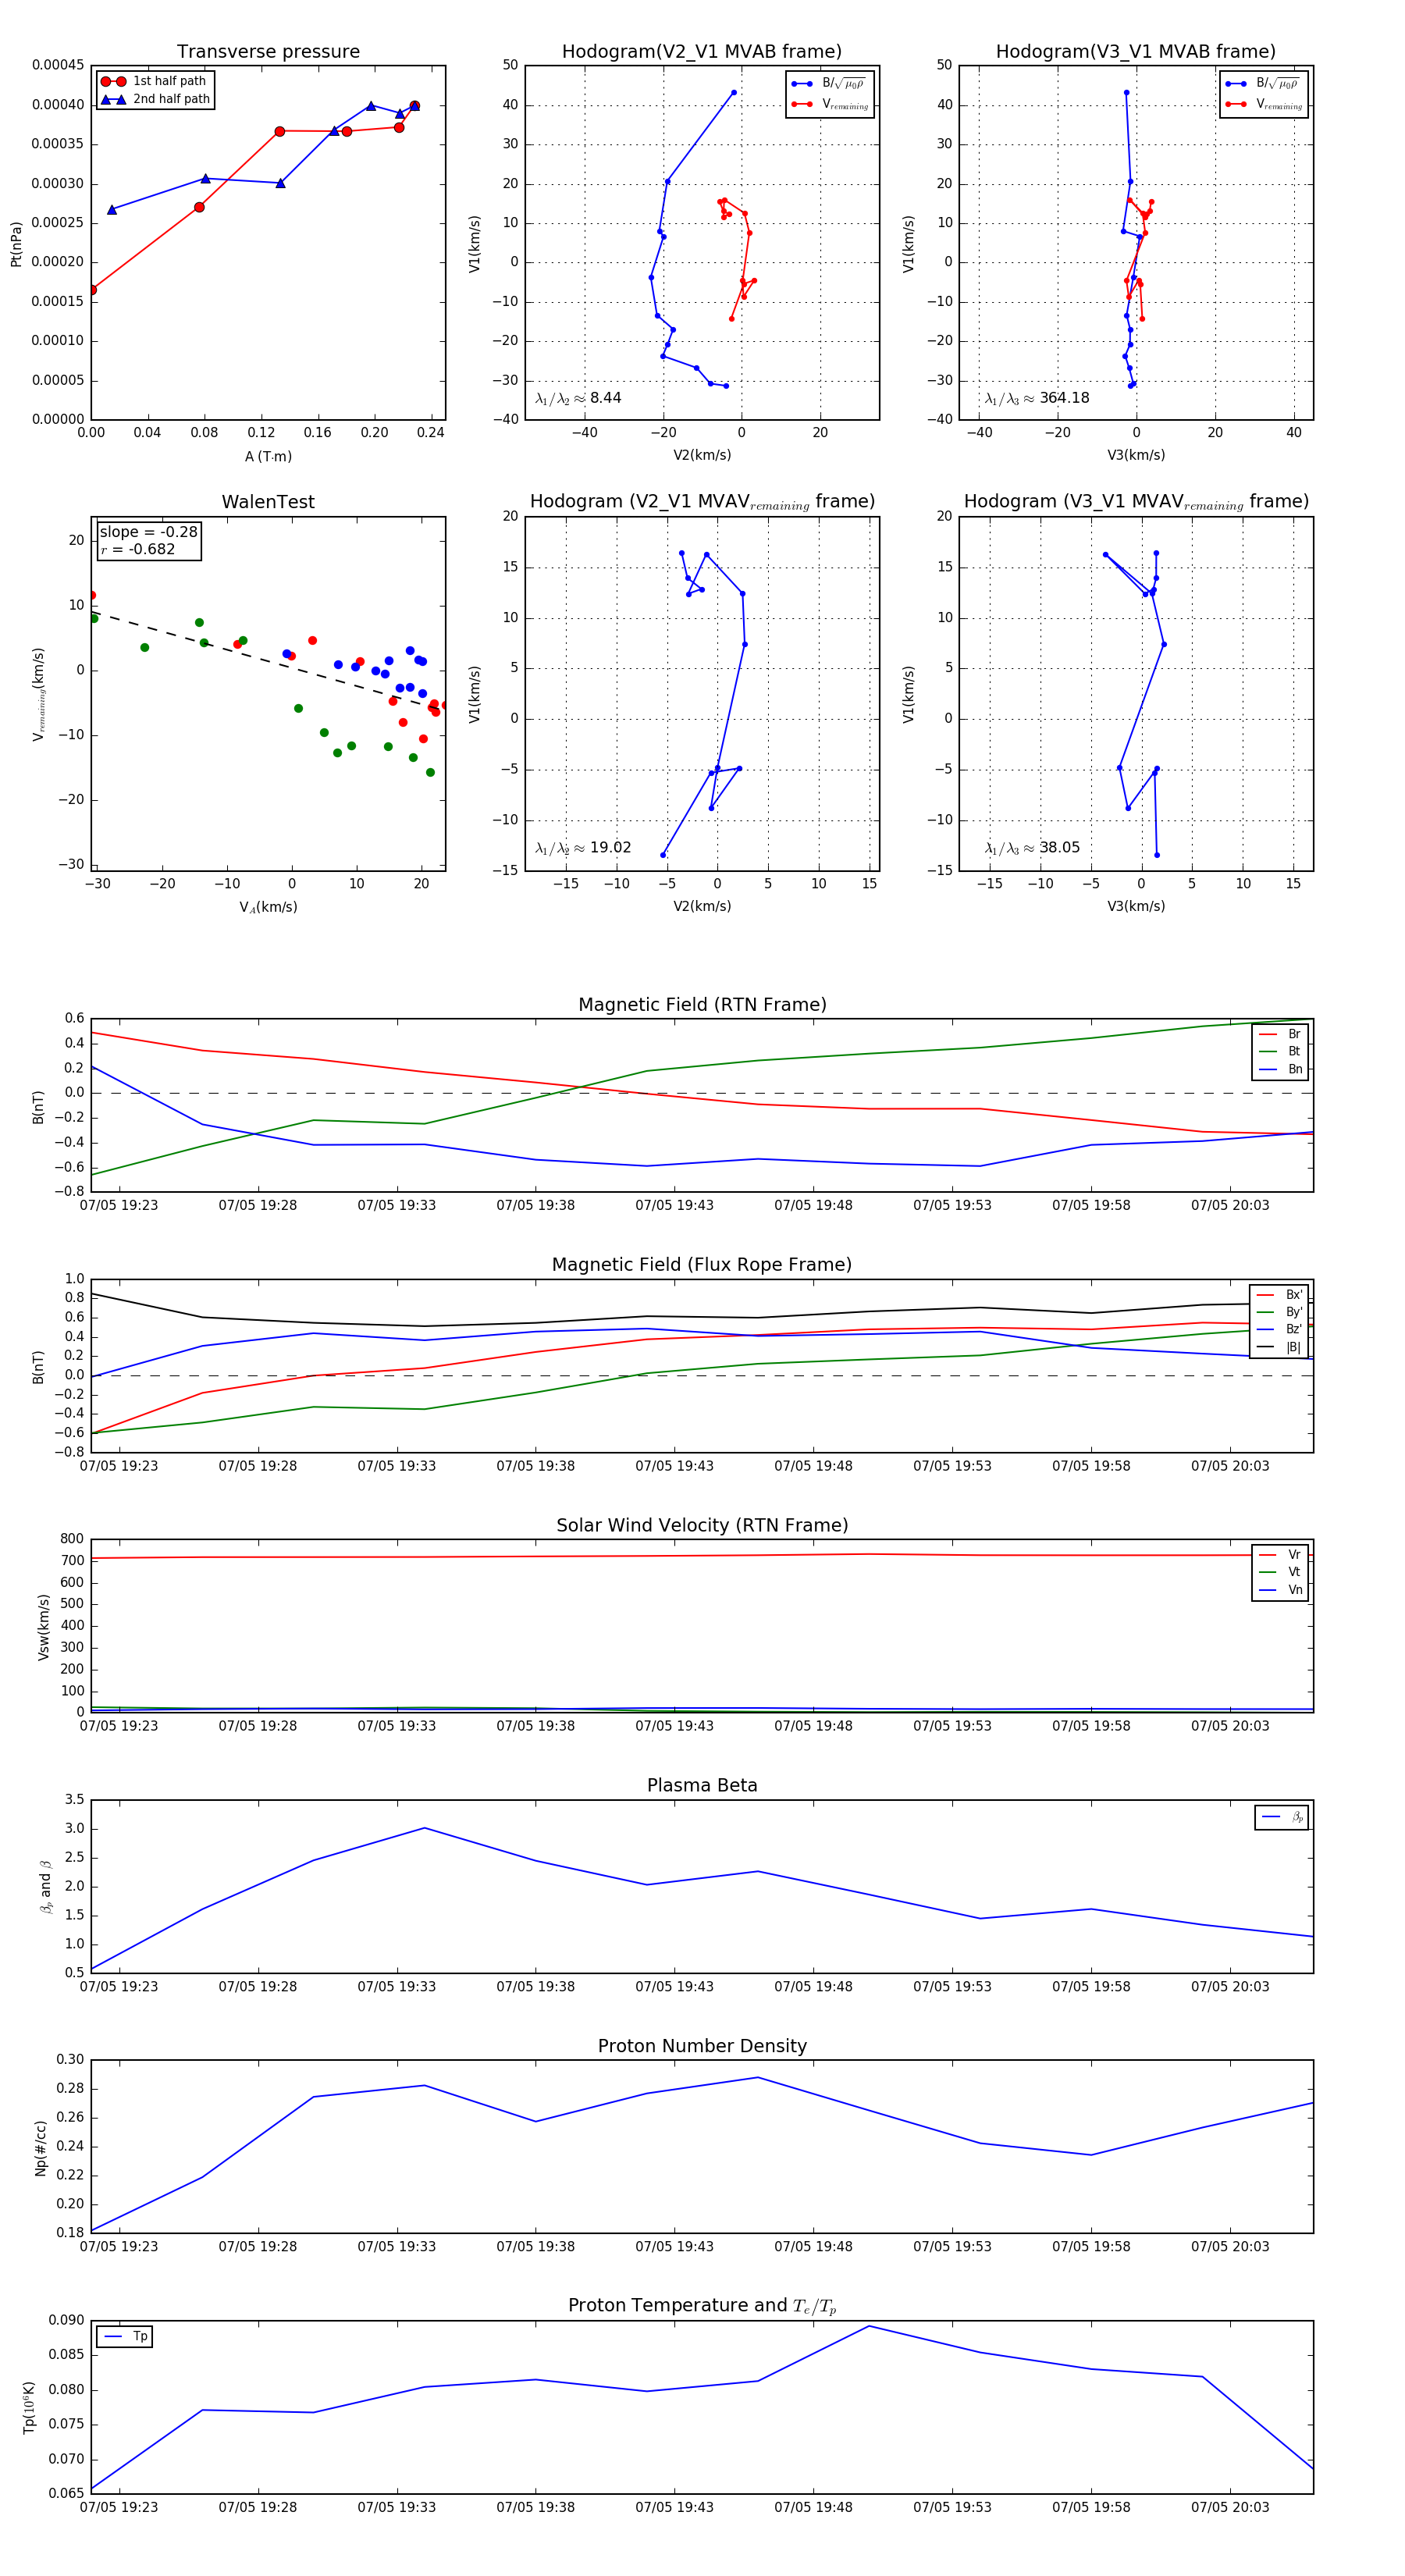The height and width of the screenshot is (2576, 1405).
Task: Select the "Bn" legend entry
Action: click(x=1280, y=1070)
